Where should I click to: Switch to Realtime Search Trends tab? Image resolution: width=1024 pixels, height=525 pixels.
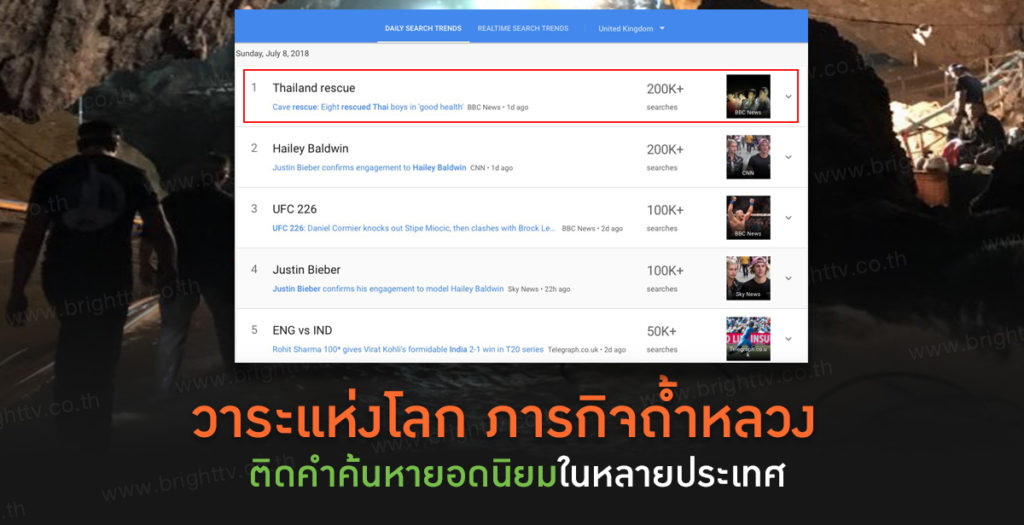pos(522,29)
